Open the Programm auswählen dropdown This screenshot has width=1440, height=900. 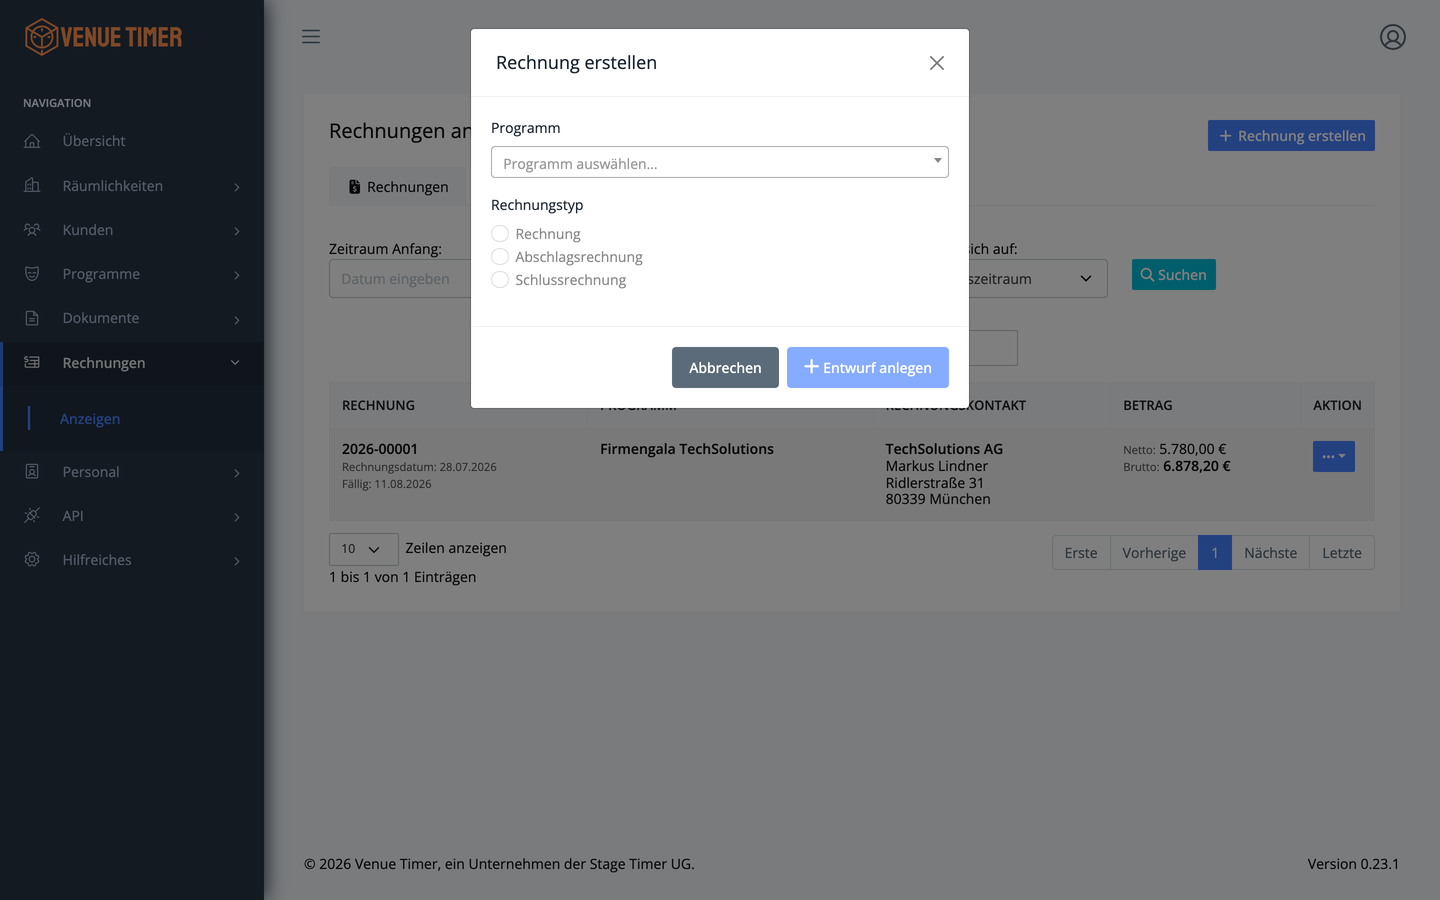720,162
